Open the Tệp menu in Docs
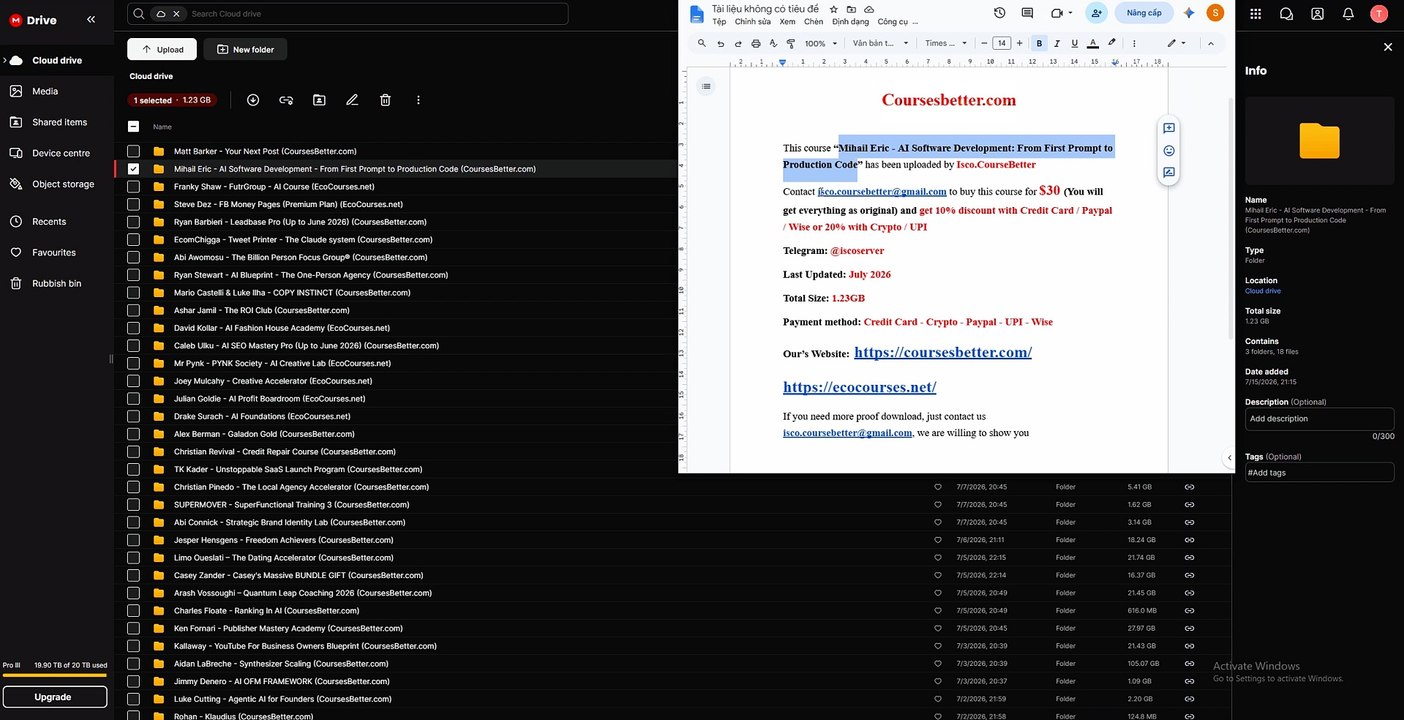This screenshot has height=720, width=1404. [x=719, y=21]
